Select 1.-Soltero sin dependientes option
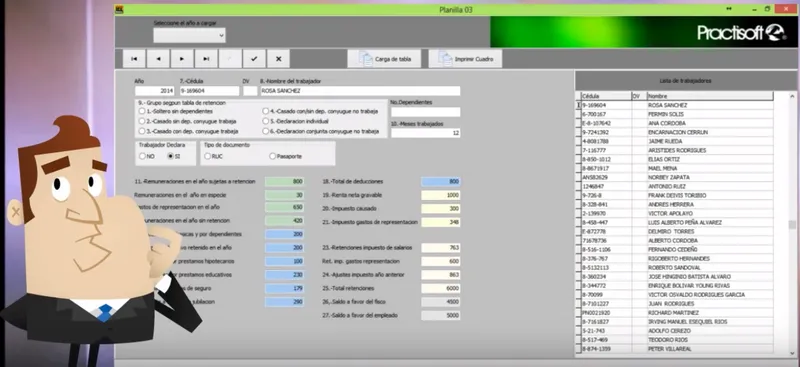 point(176,111)
